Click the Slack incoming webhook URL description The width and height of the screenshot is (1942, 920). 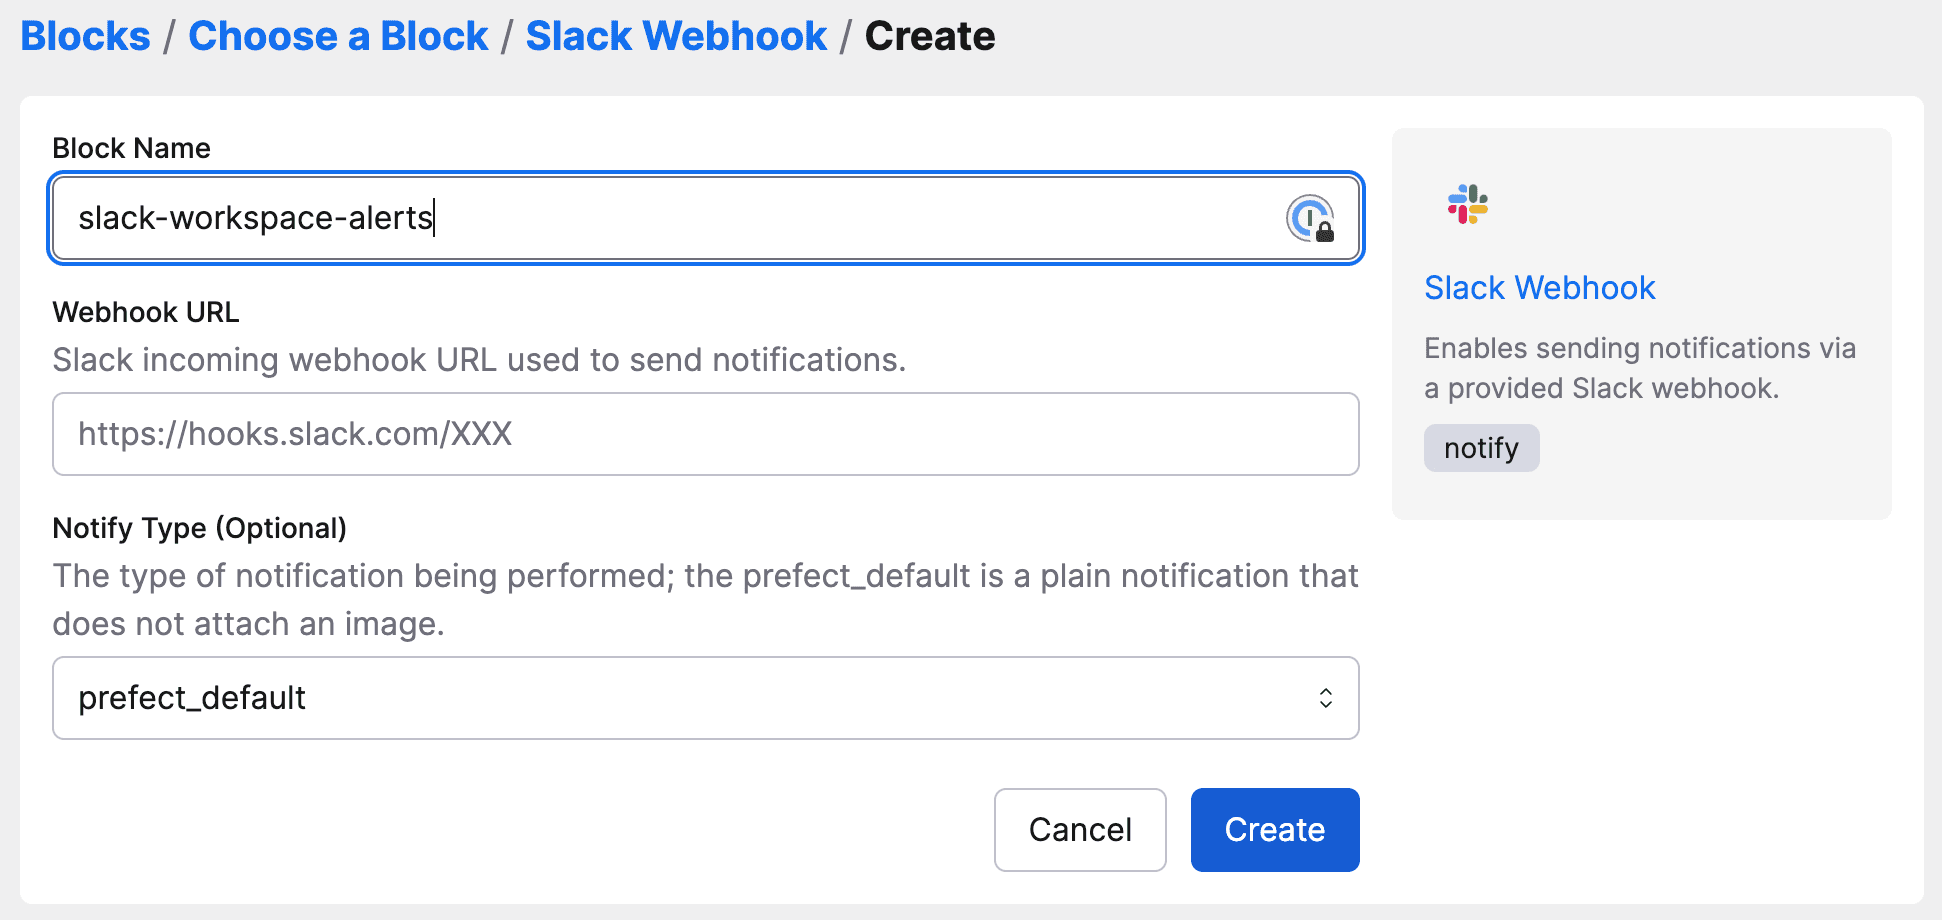(x=479, y=360)
